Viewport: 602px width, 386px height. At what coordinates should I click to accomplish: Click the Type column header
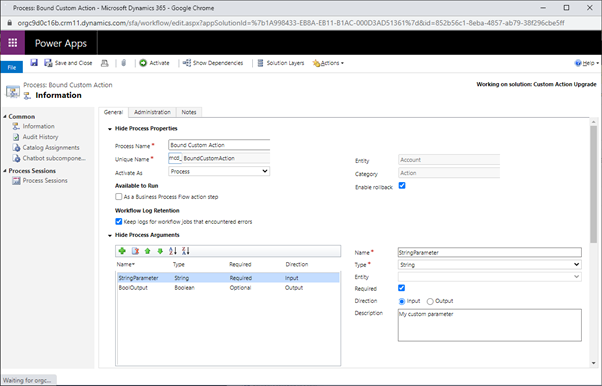179,264
